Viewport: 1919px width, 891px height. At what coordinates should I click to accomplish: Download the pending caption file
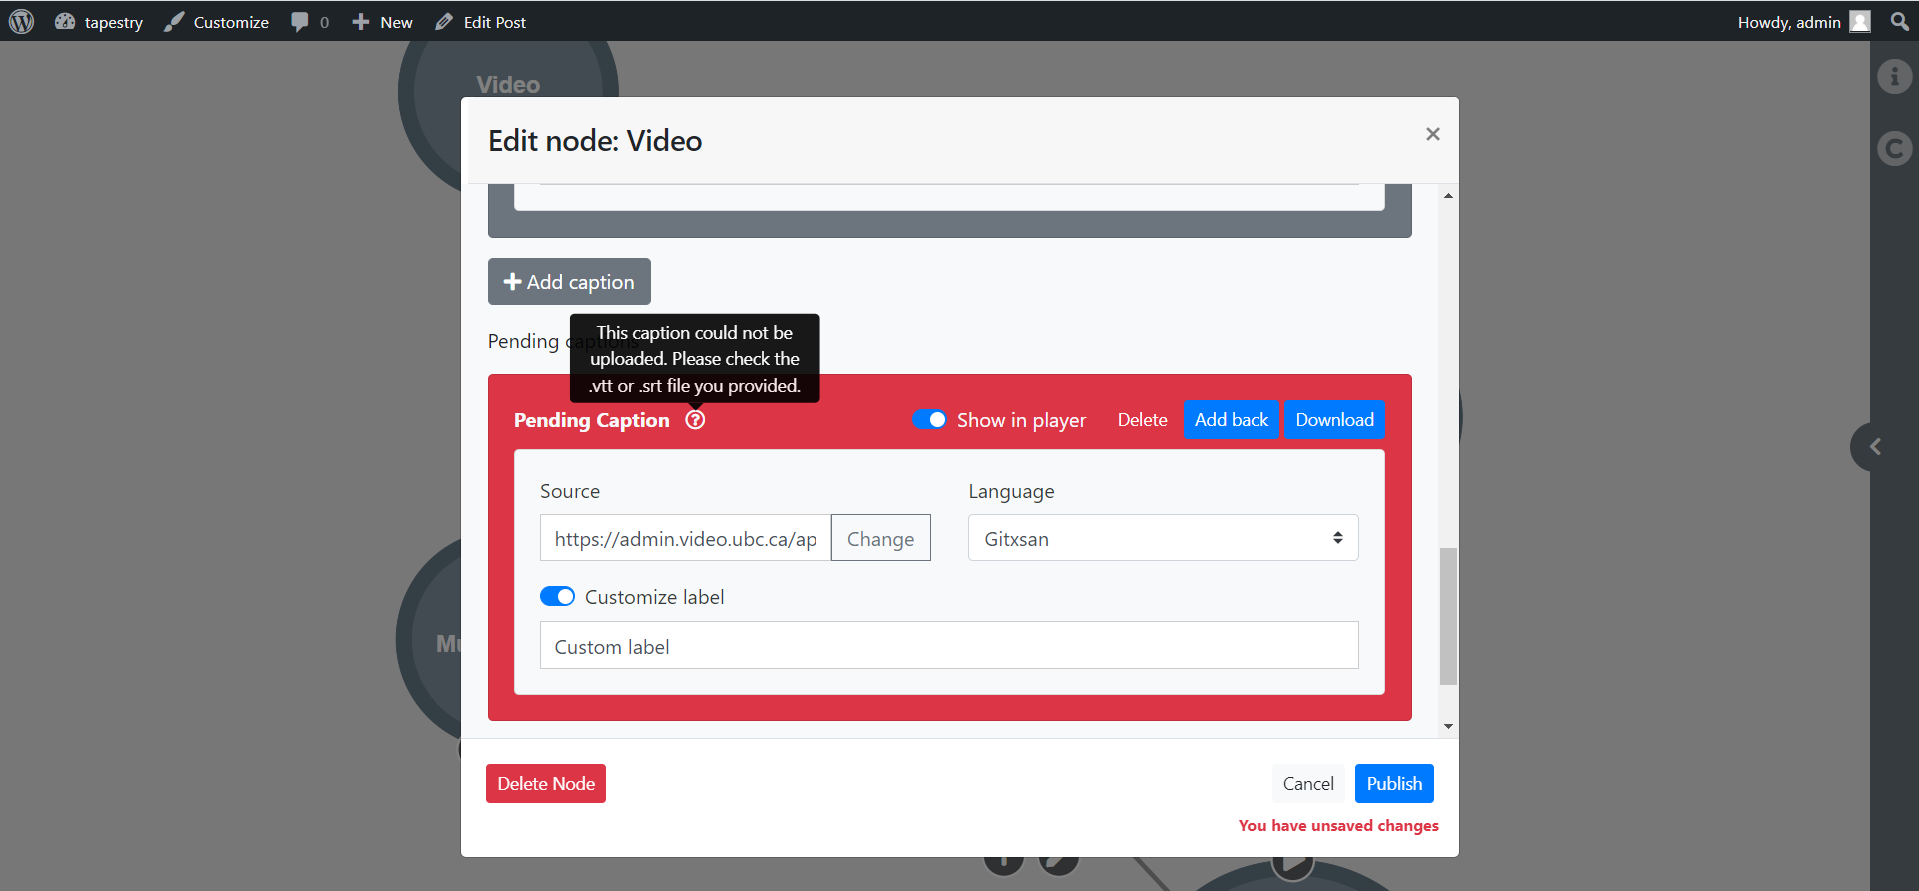[x=1334, y=420]
